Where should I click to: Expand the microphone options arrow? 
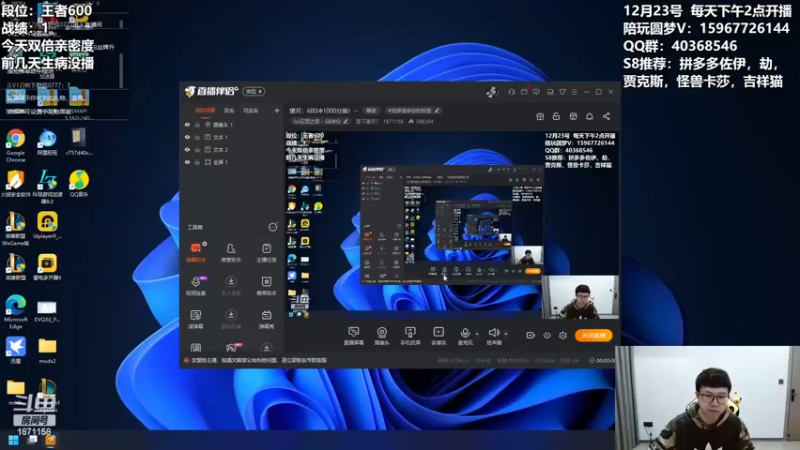pyautogui.click(x=477, y=334)
